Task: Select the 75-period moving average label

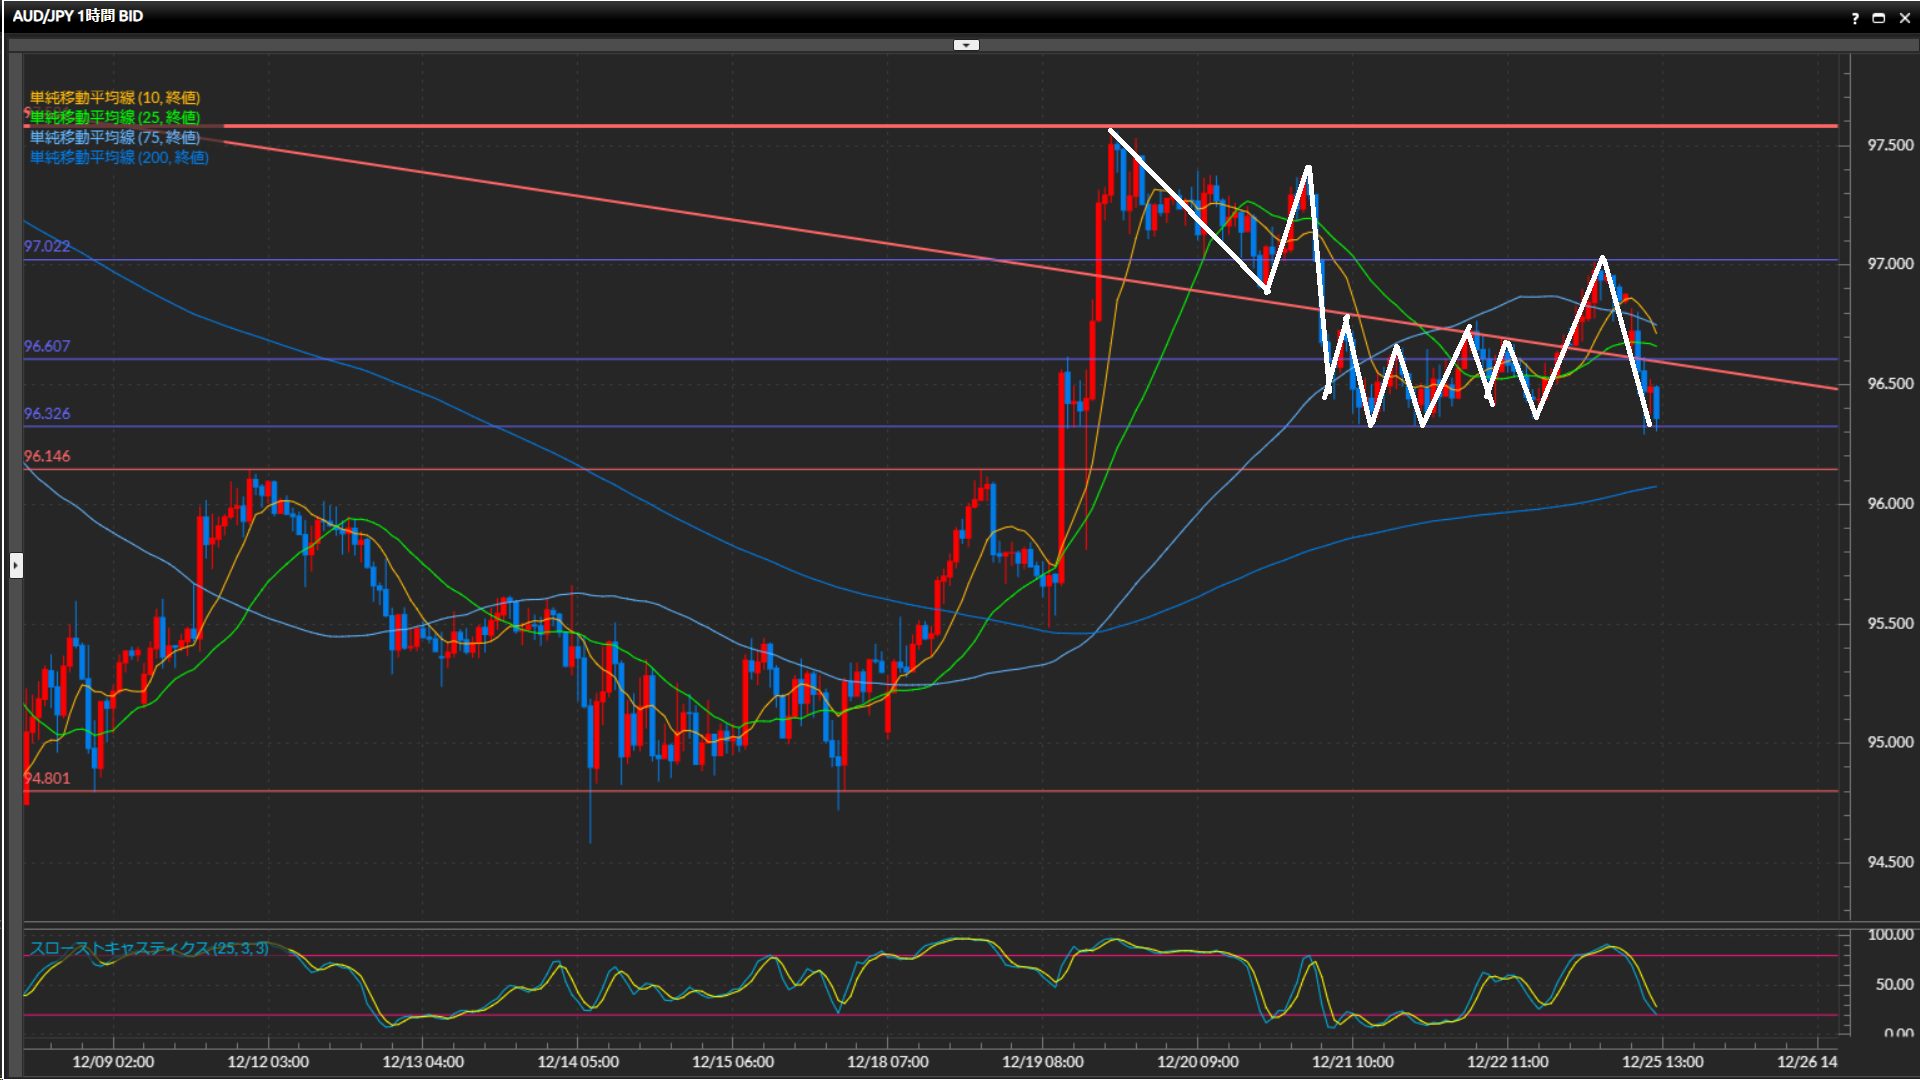Action: (115, 137)
